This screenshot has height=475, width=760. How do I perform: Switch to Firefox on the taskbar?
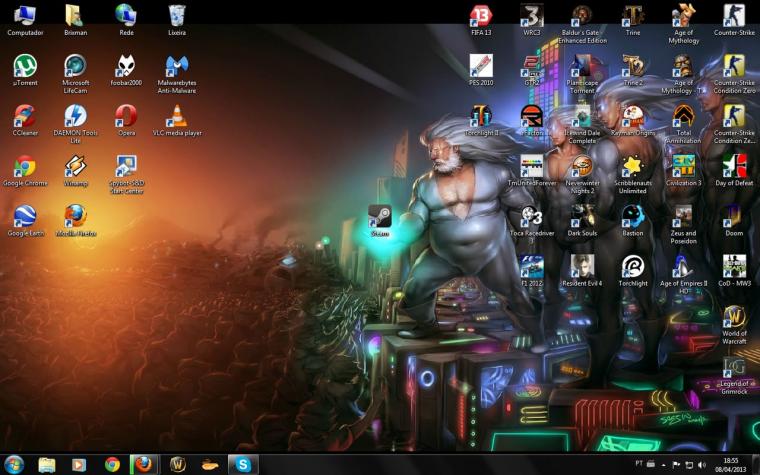pyautogui.click(x=143, y=465)
